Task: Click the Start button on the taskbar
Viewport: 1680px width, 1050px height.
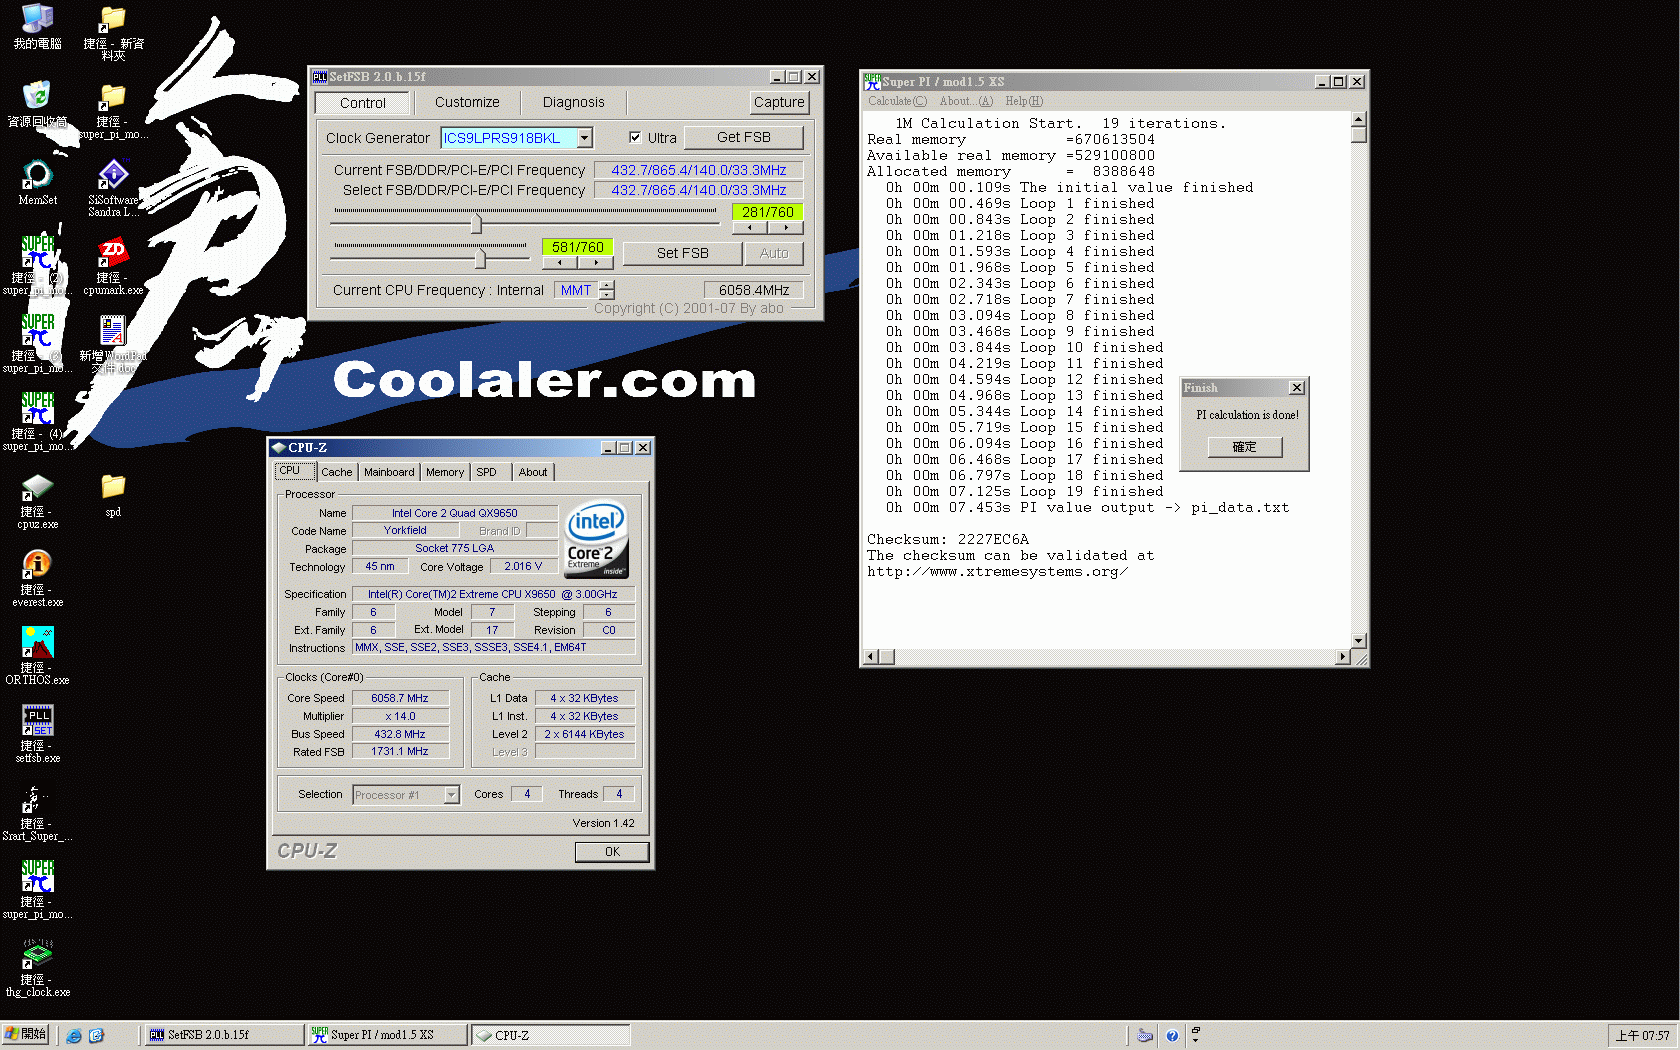Action: [25, 1035]
